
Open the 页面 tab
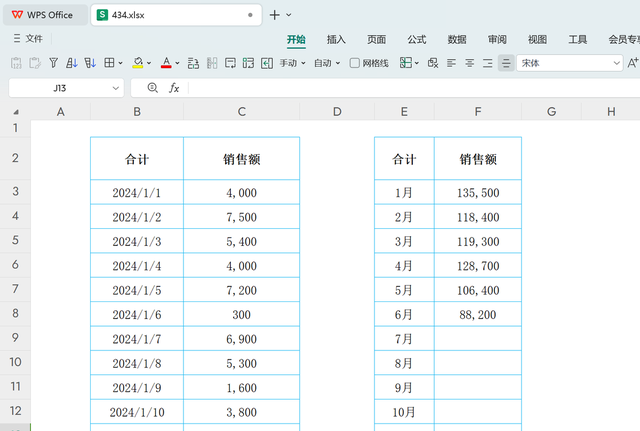pyautogui.click(x=376, y=39)
